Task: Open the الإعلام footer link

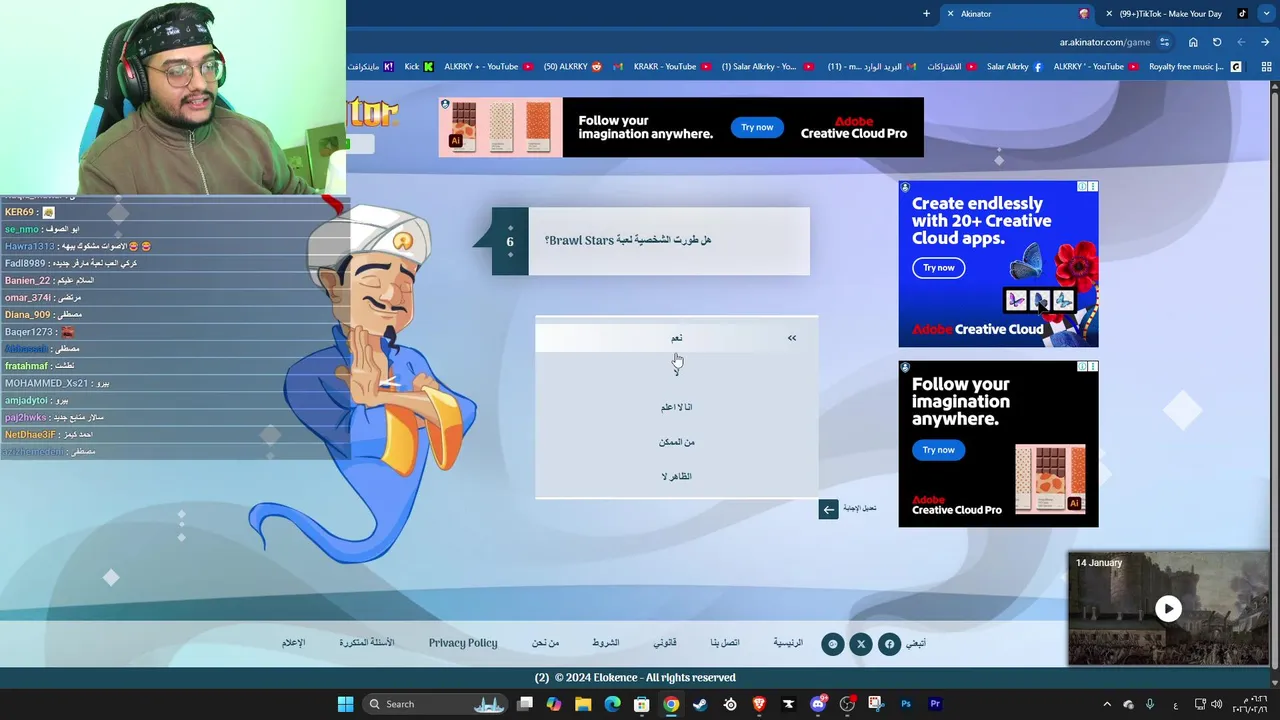Action: [293, 643]
